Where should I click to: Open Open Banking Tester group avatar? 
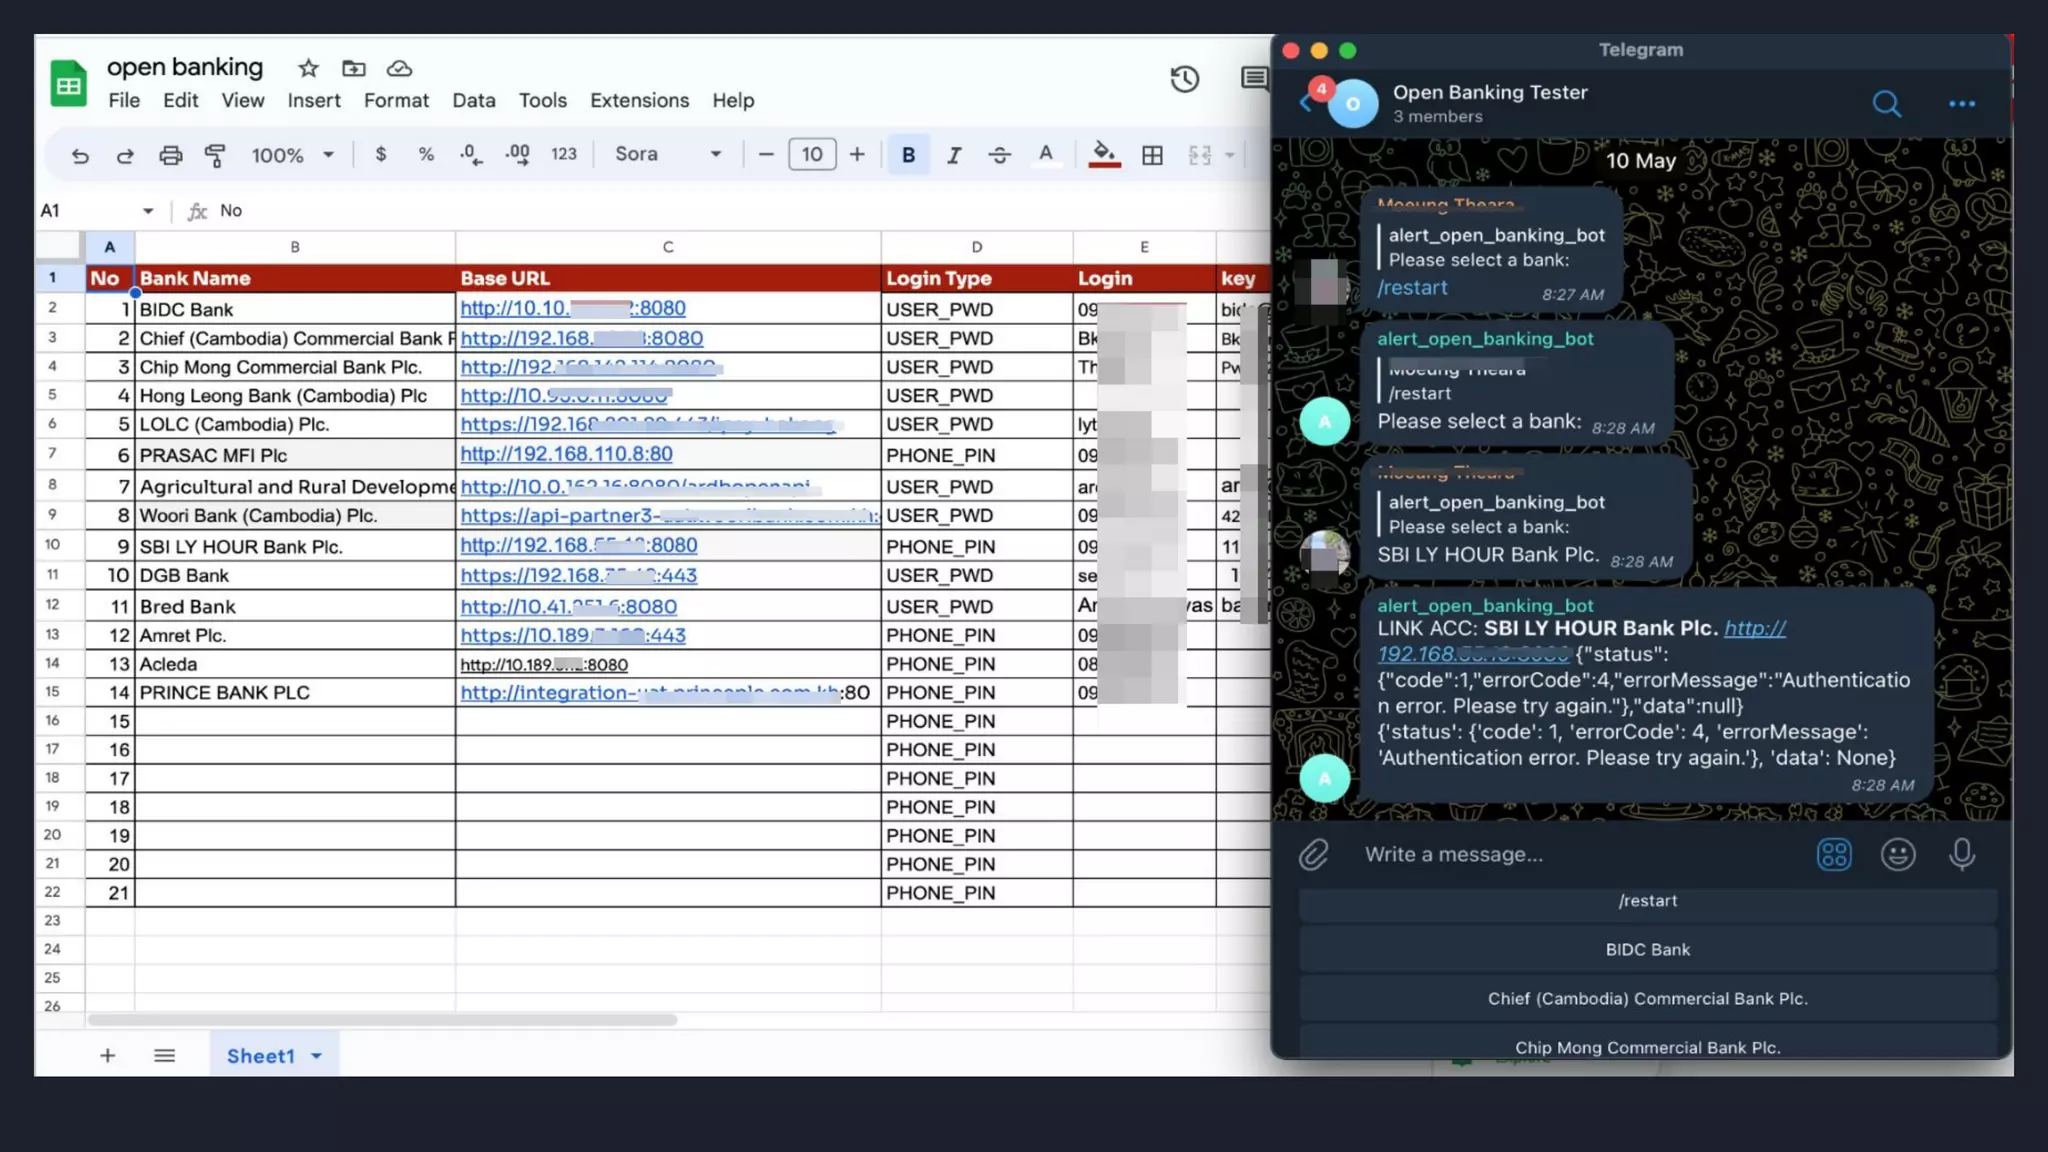(x=1353, y=104)
